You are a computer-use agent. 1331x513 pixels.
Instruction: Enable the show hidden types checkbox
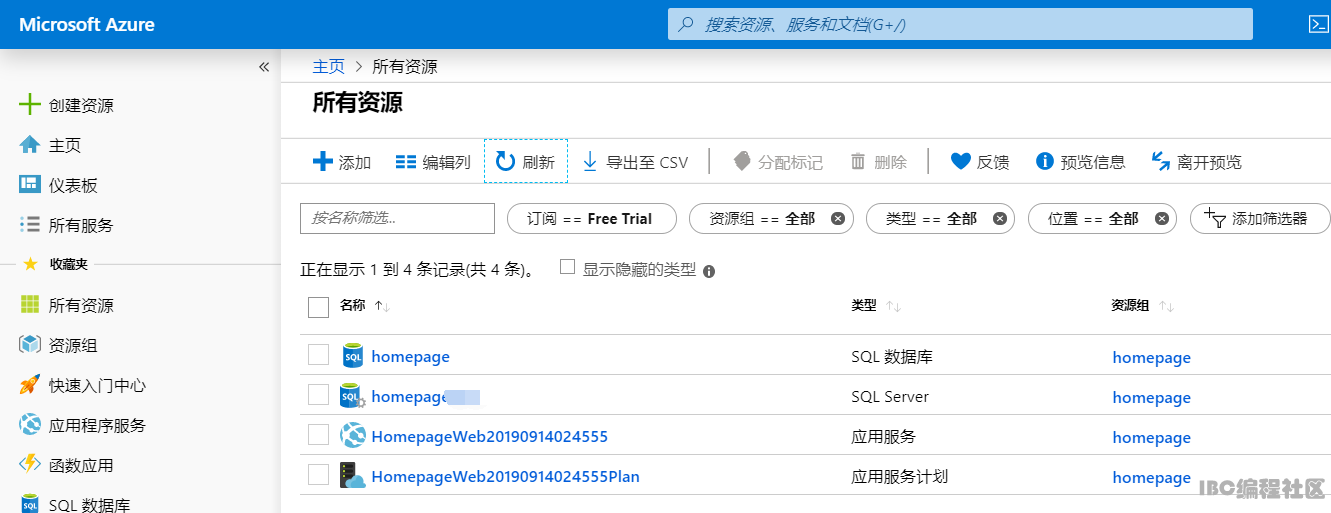tap(567, 267)
